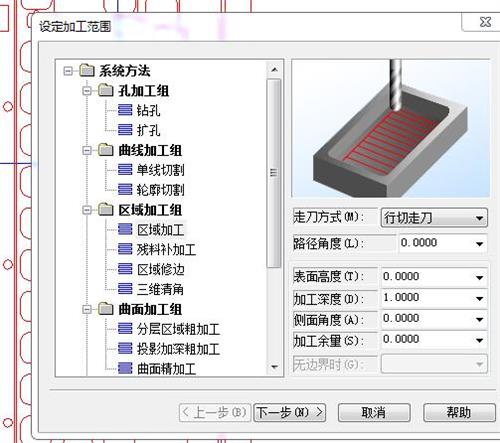Click the 单线切割 method icon

125,170
